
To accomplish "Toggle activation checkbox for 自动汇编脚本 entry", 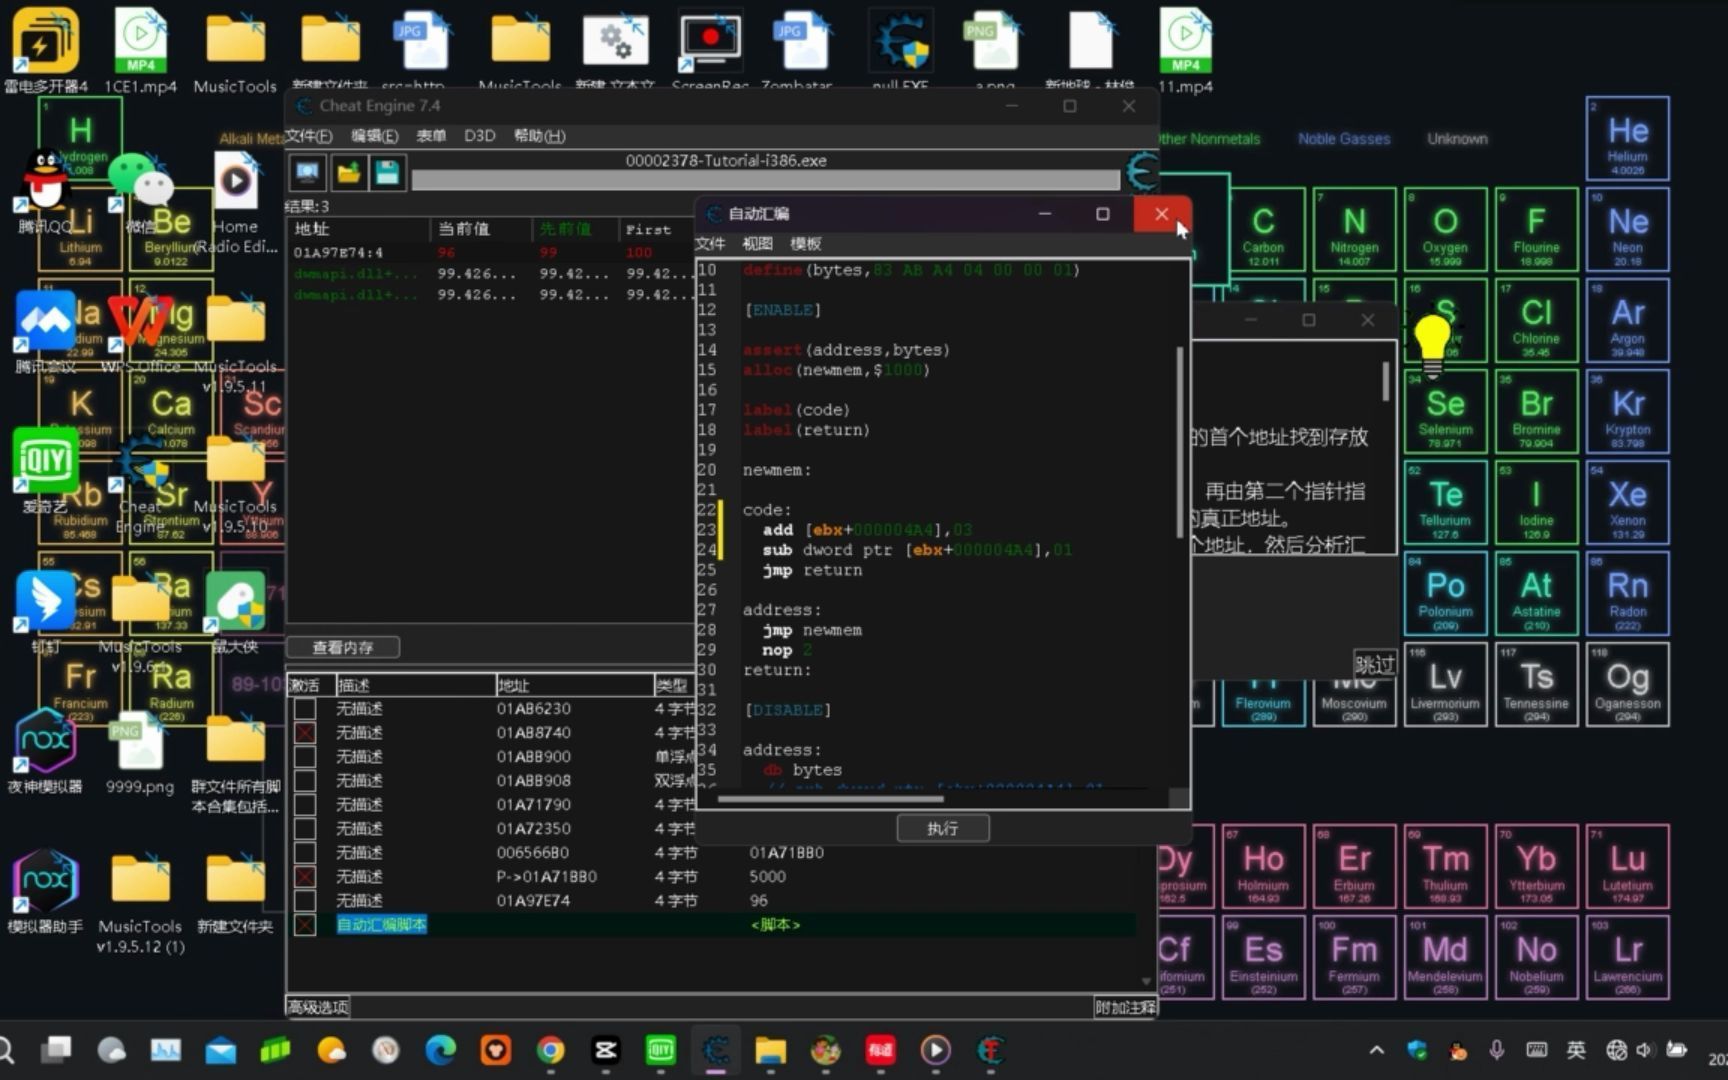I will coord(305,925).
